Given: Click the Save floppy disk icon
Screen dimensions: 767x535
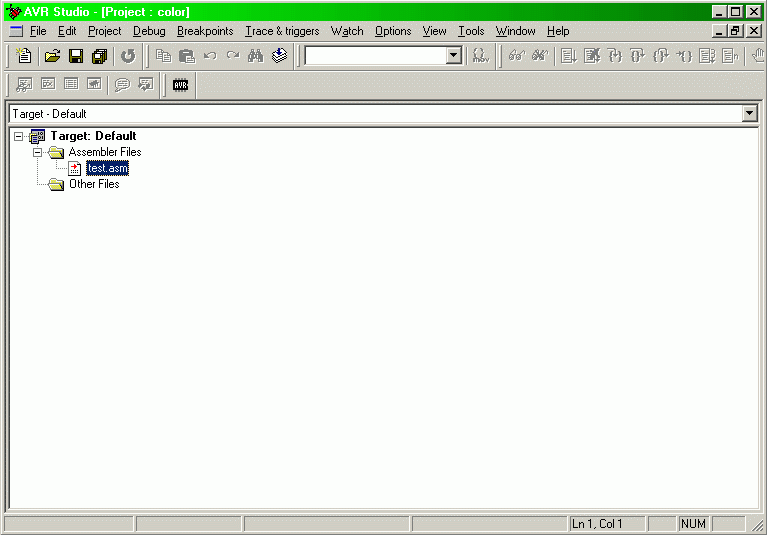Looking at the screenshot, I should coord(76,56).
